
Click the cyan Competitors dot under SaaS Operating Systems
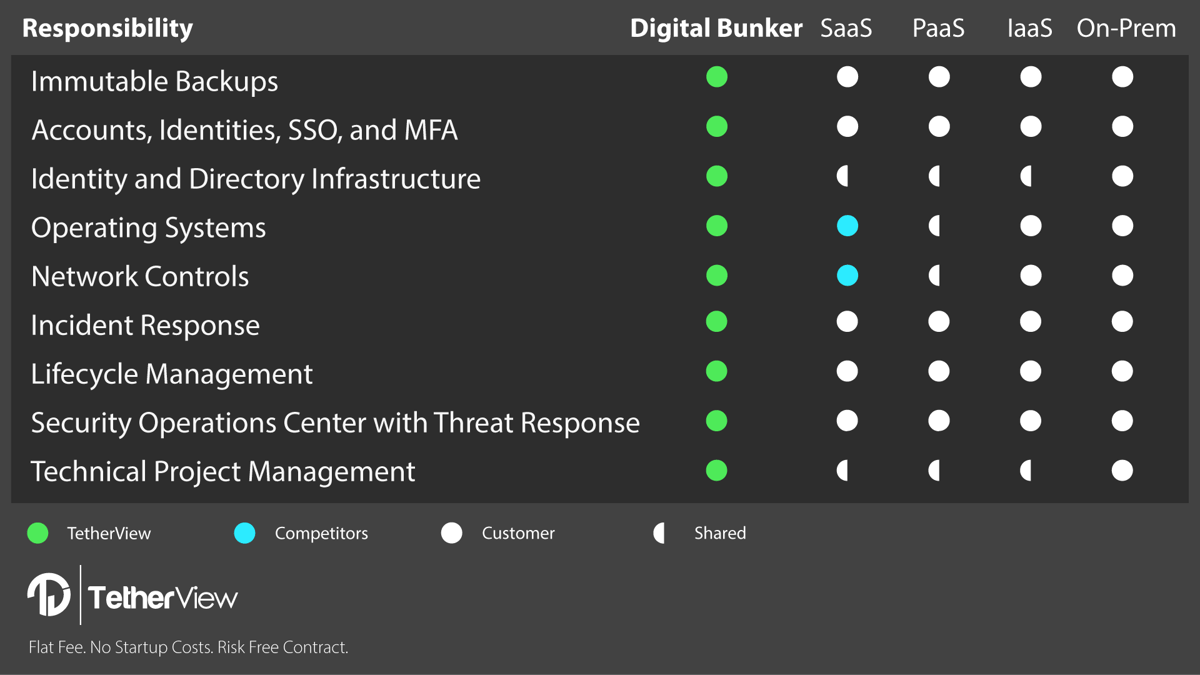coord(847,226)
